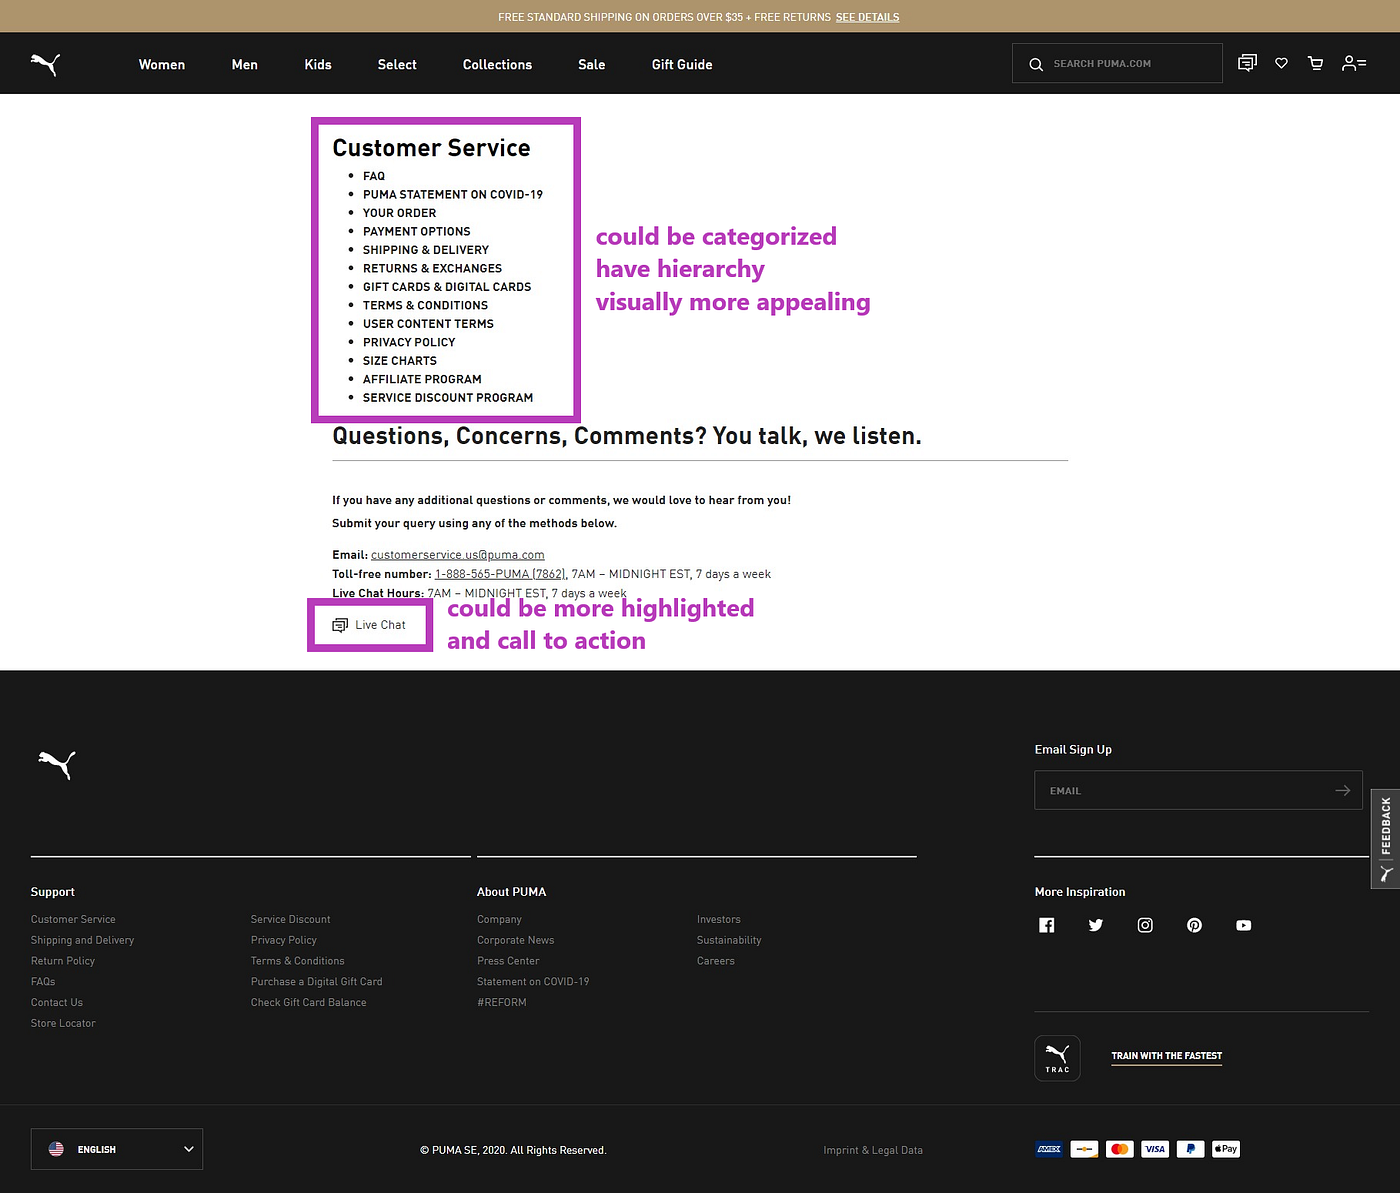Click the search magnifier icon
1400x1193 pixels.
[1036, 64]
